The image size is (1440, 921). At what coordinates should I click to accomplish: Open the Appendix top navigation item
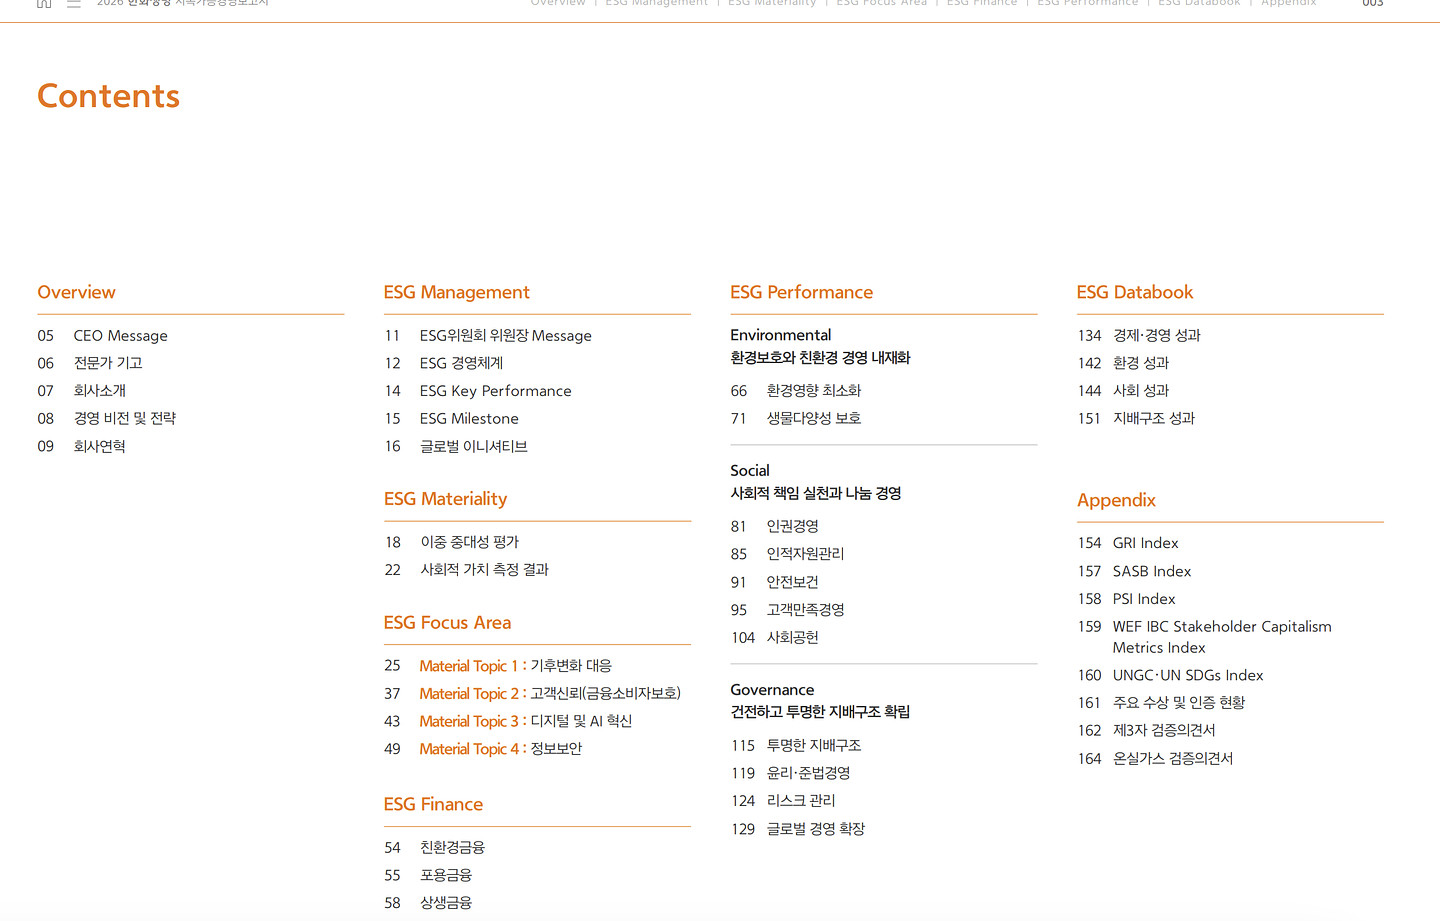(x=1288, y=3)
